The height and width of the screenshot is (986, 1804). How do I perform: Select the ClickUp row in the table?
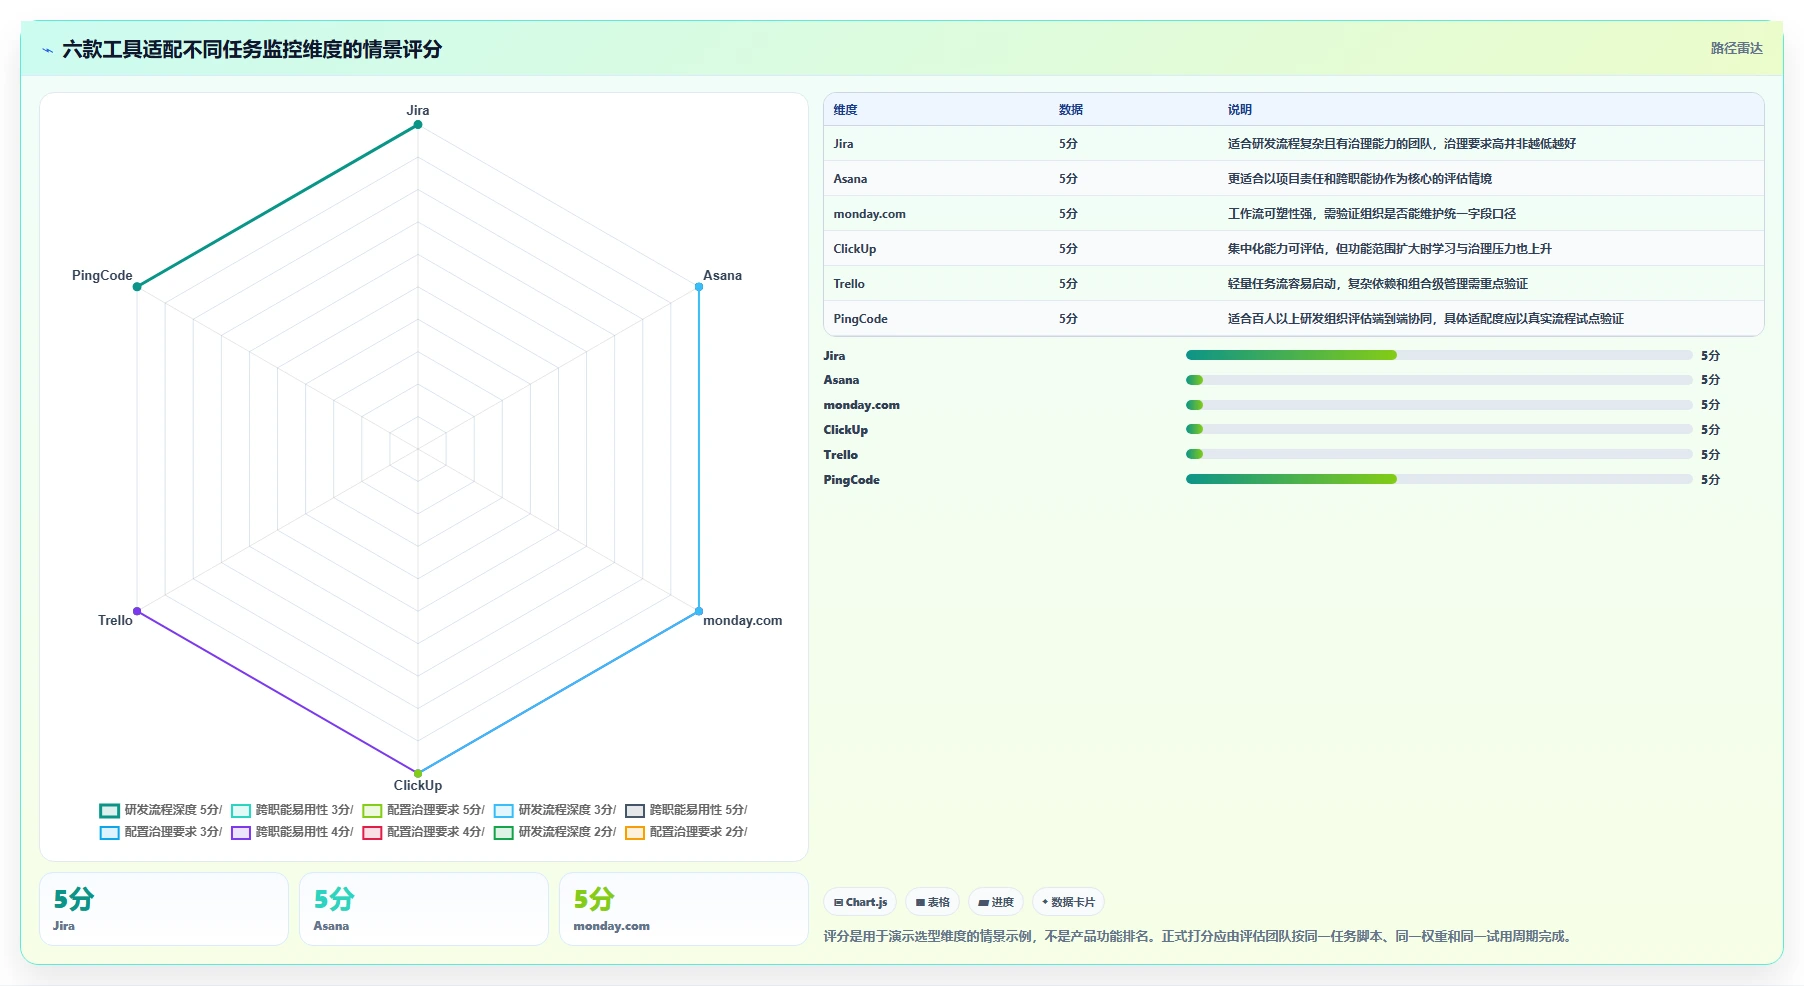[x=1294, y=249]
